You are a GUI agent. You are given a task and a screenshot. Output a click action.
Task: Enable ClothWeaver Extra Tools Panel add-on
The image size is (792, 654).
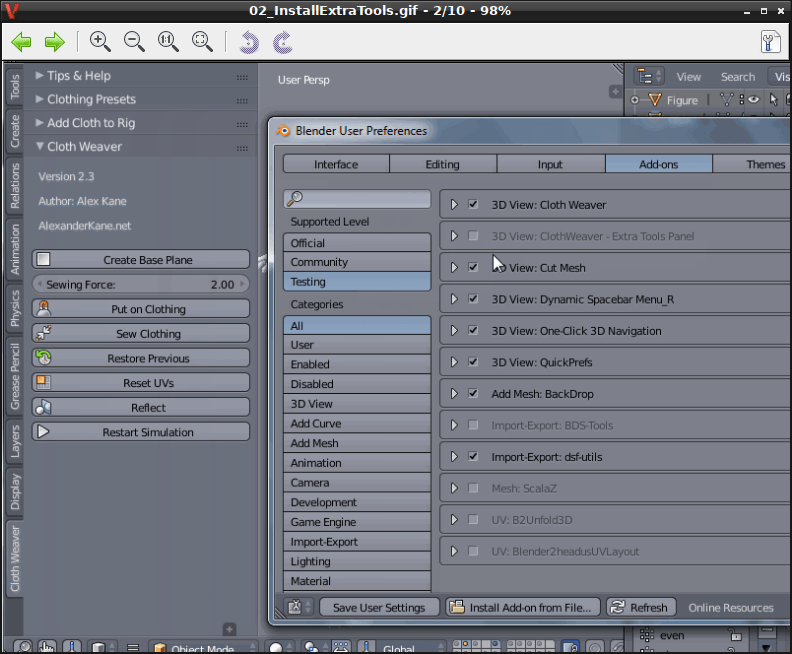coord(473,236)
